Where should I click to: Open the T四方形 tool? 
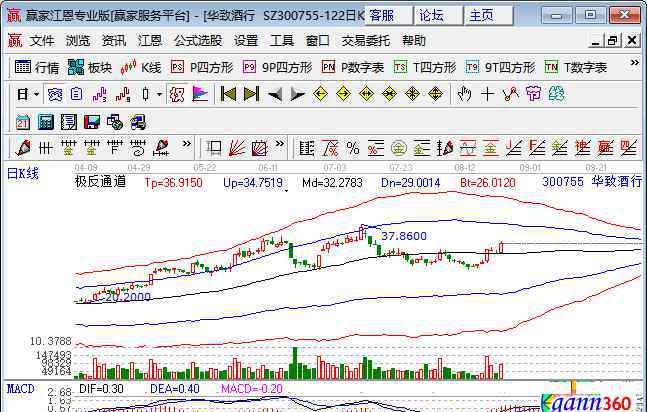[425, 67]
